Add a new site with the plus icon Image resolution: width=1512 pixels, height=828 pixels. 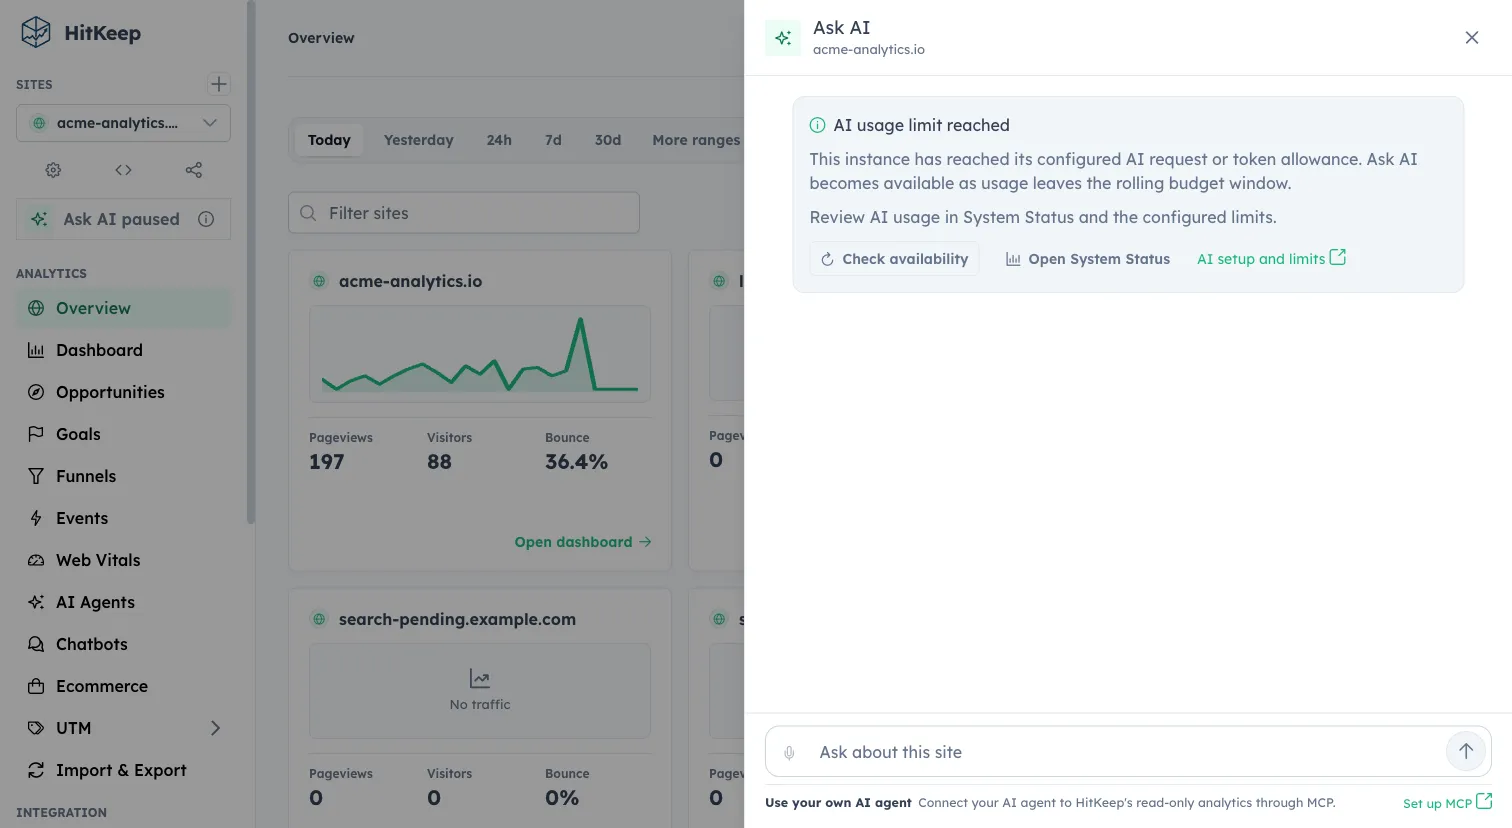[x=219, y=84]
